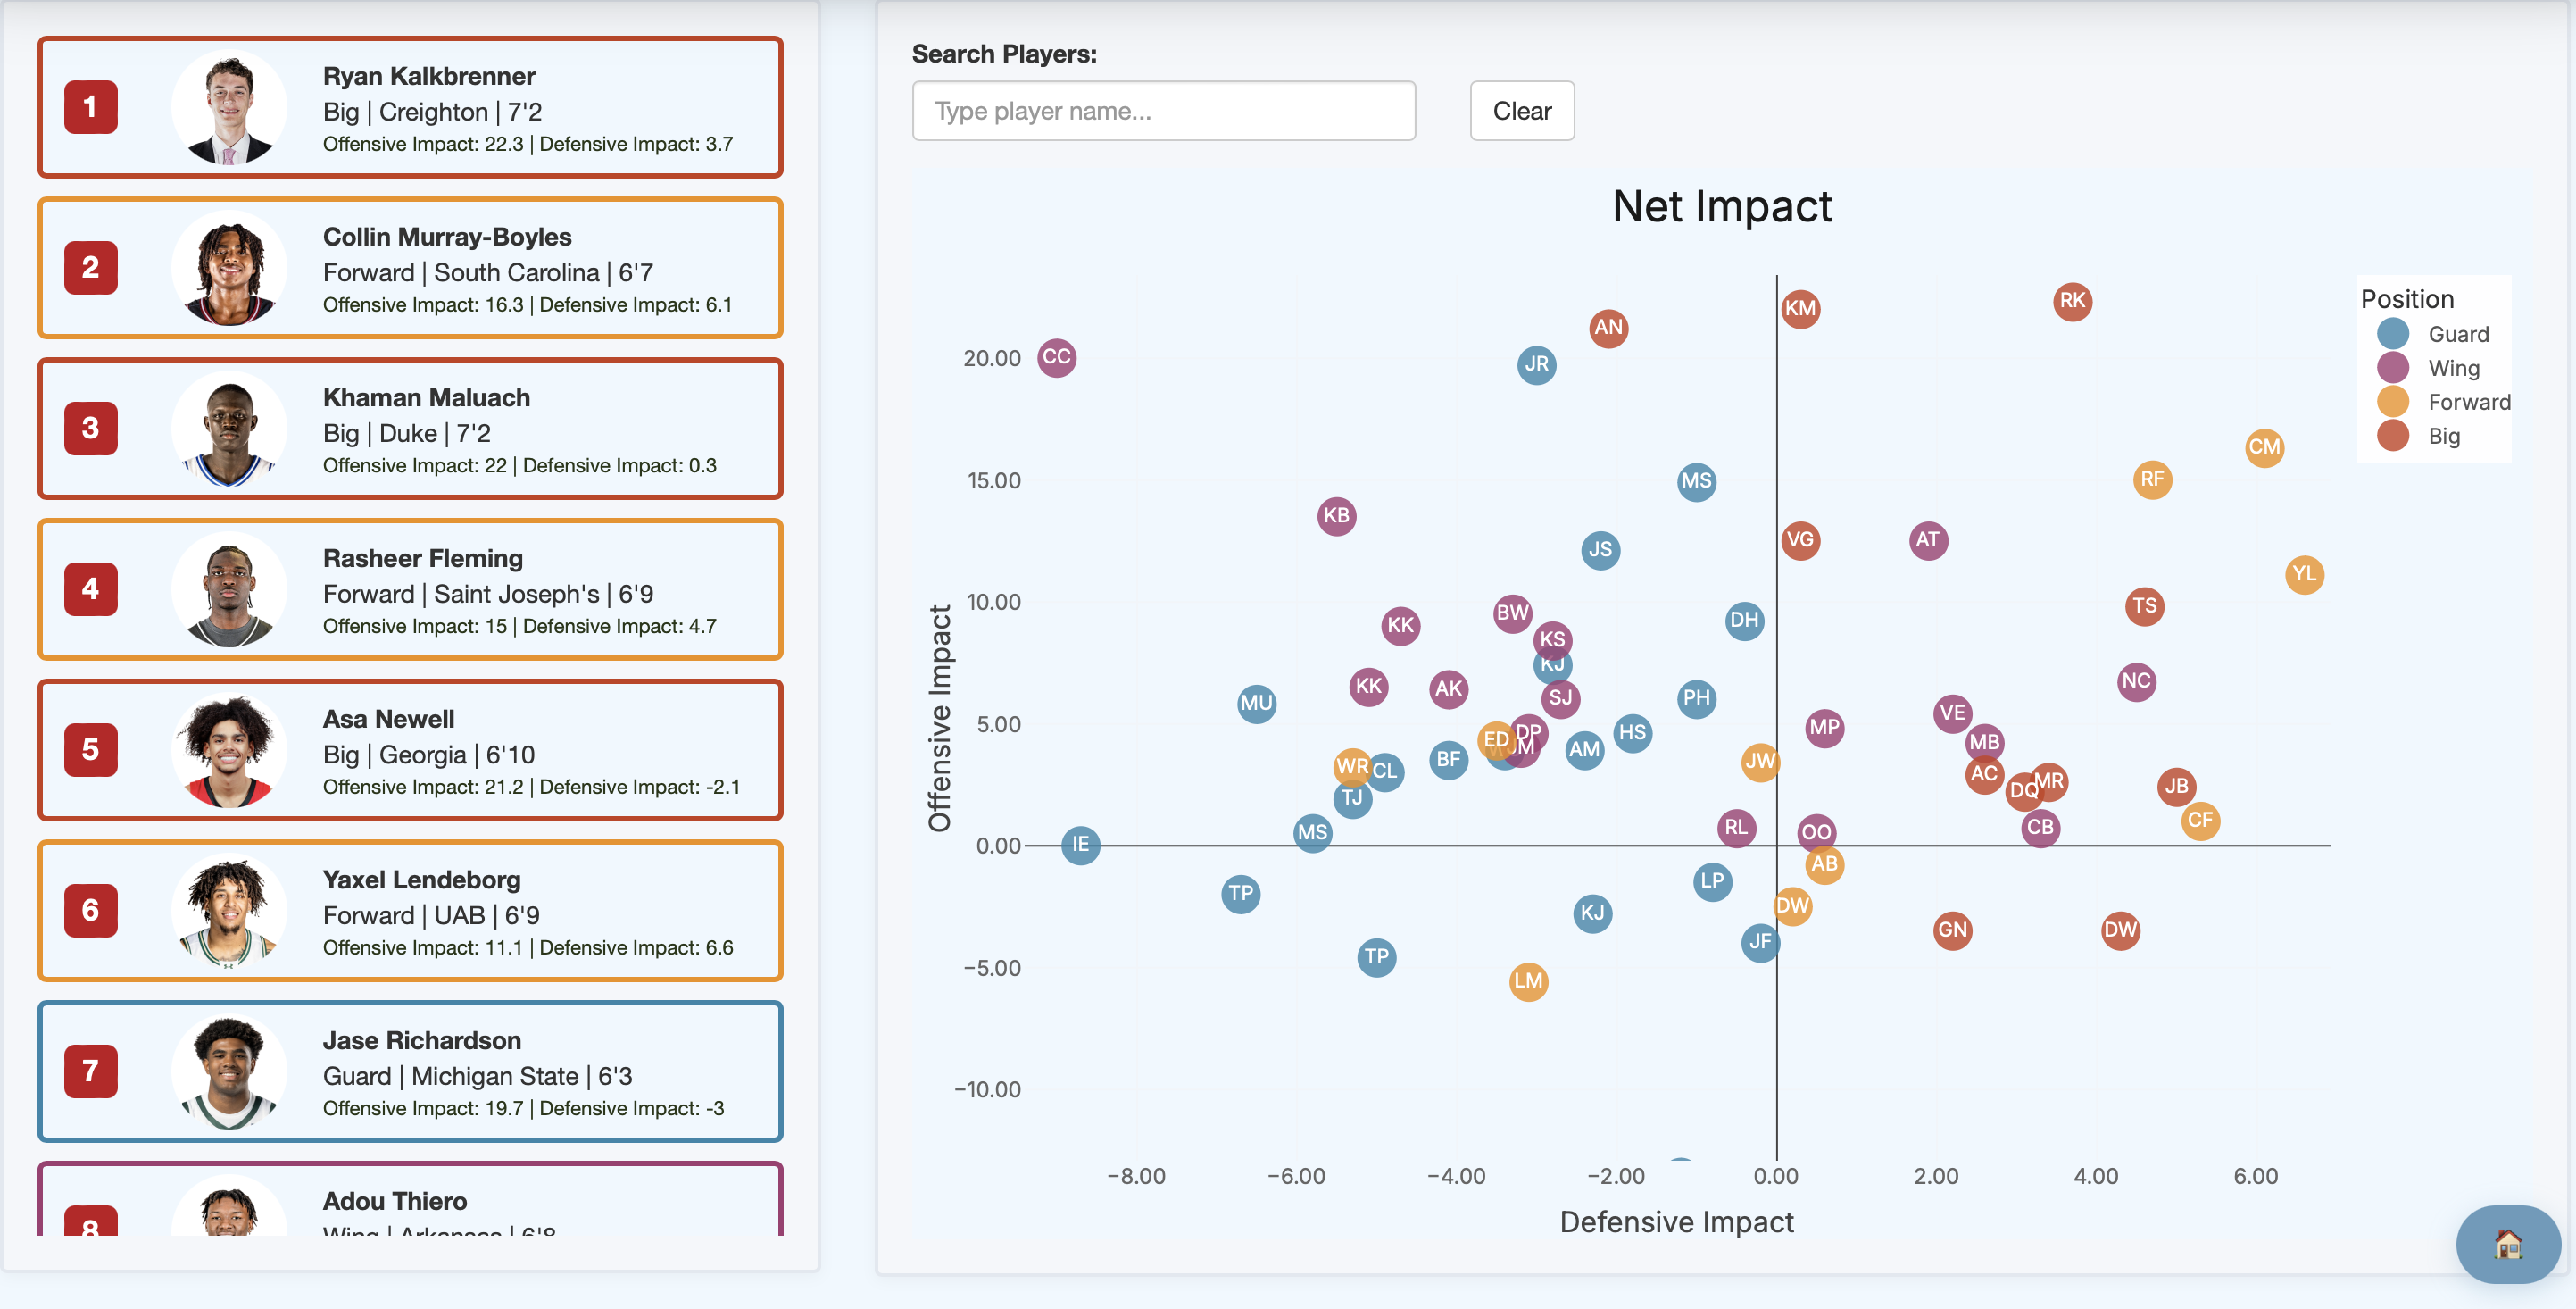The width and height of the screenshot is (2576, 1309).
Task: Click the Search Players heading label
Action: (1003, 54)
